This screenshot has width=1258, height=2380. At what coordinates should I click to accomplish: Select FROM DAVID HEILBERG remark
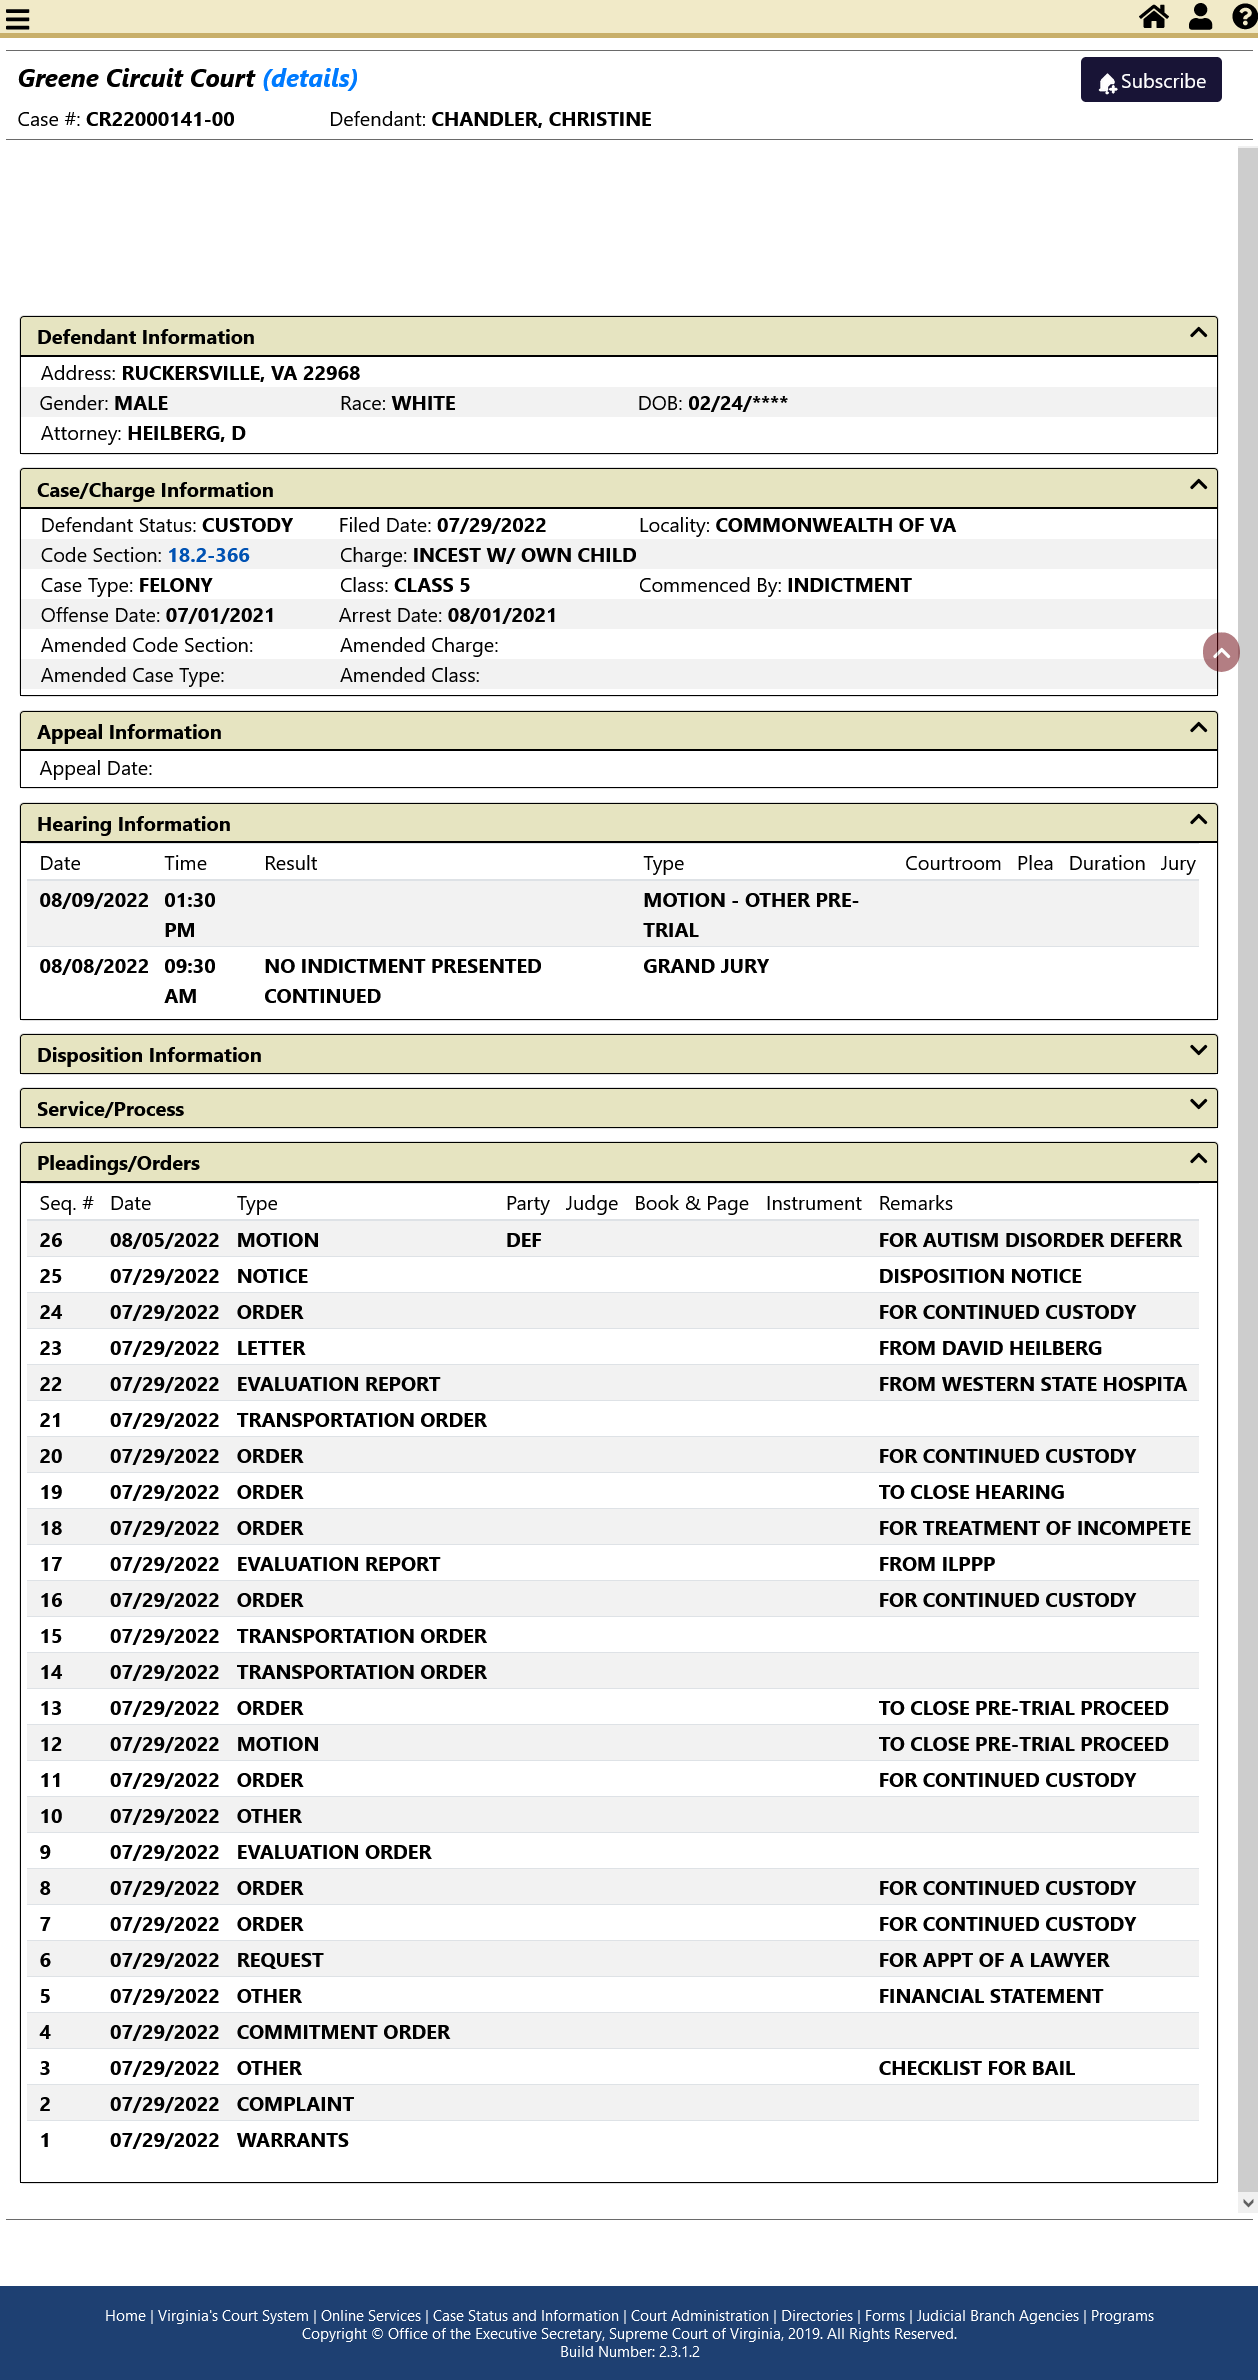990,1348
